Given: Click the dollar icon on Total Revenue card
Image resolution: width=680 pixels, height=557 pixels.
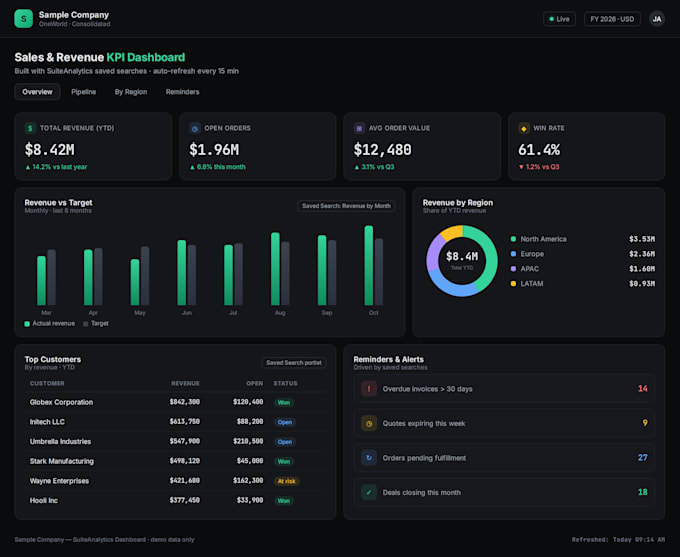Looking at the screenshot, I should (30, 128).
